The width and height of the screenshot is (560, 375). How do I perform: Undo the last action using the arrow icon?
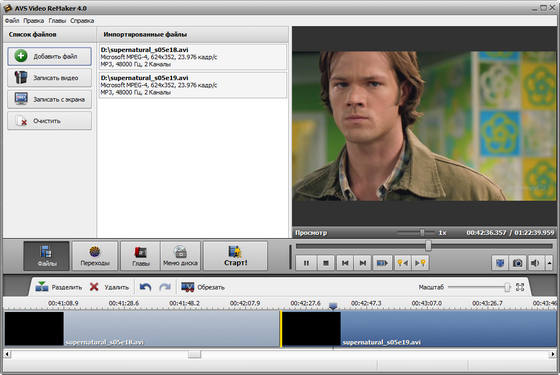pos(145,287)
